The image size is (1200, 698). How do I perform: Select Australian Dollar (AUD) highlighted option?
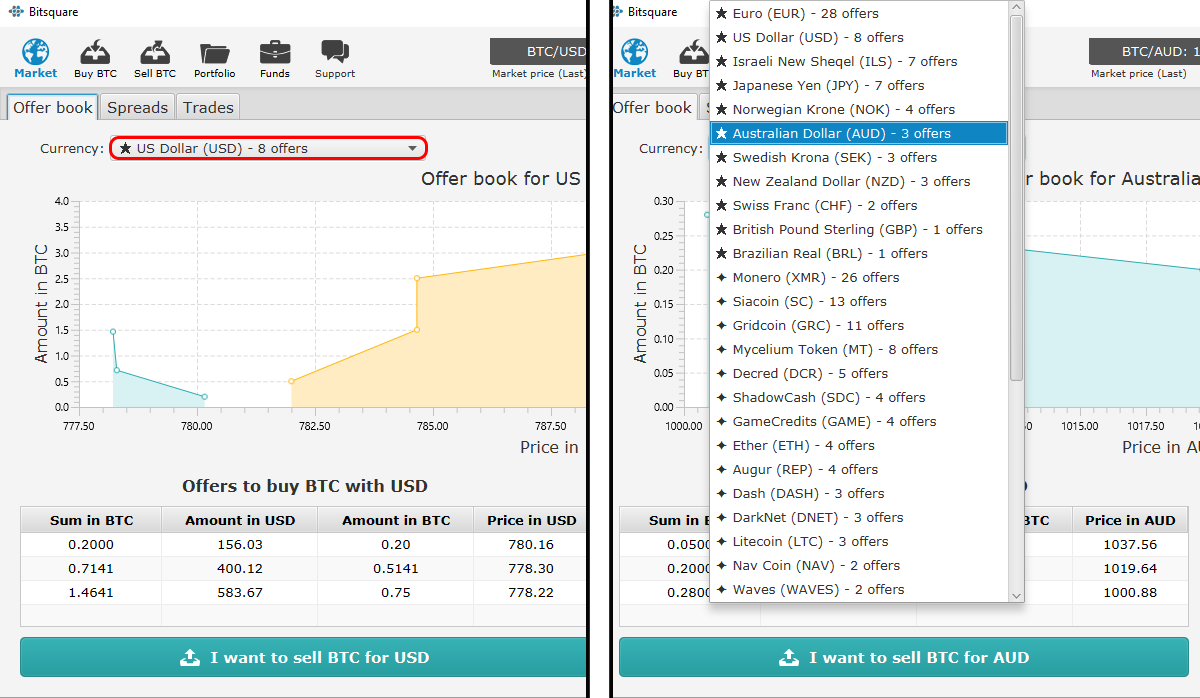click(859, 134)
